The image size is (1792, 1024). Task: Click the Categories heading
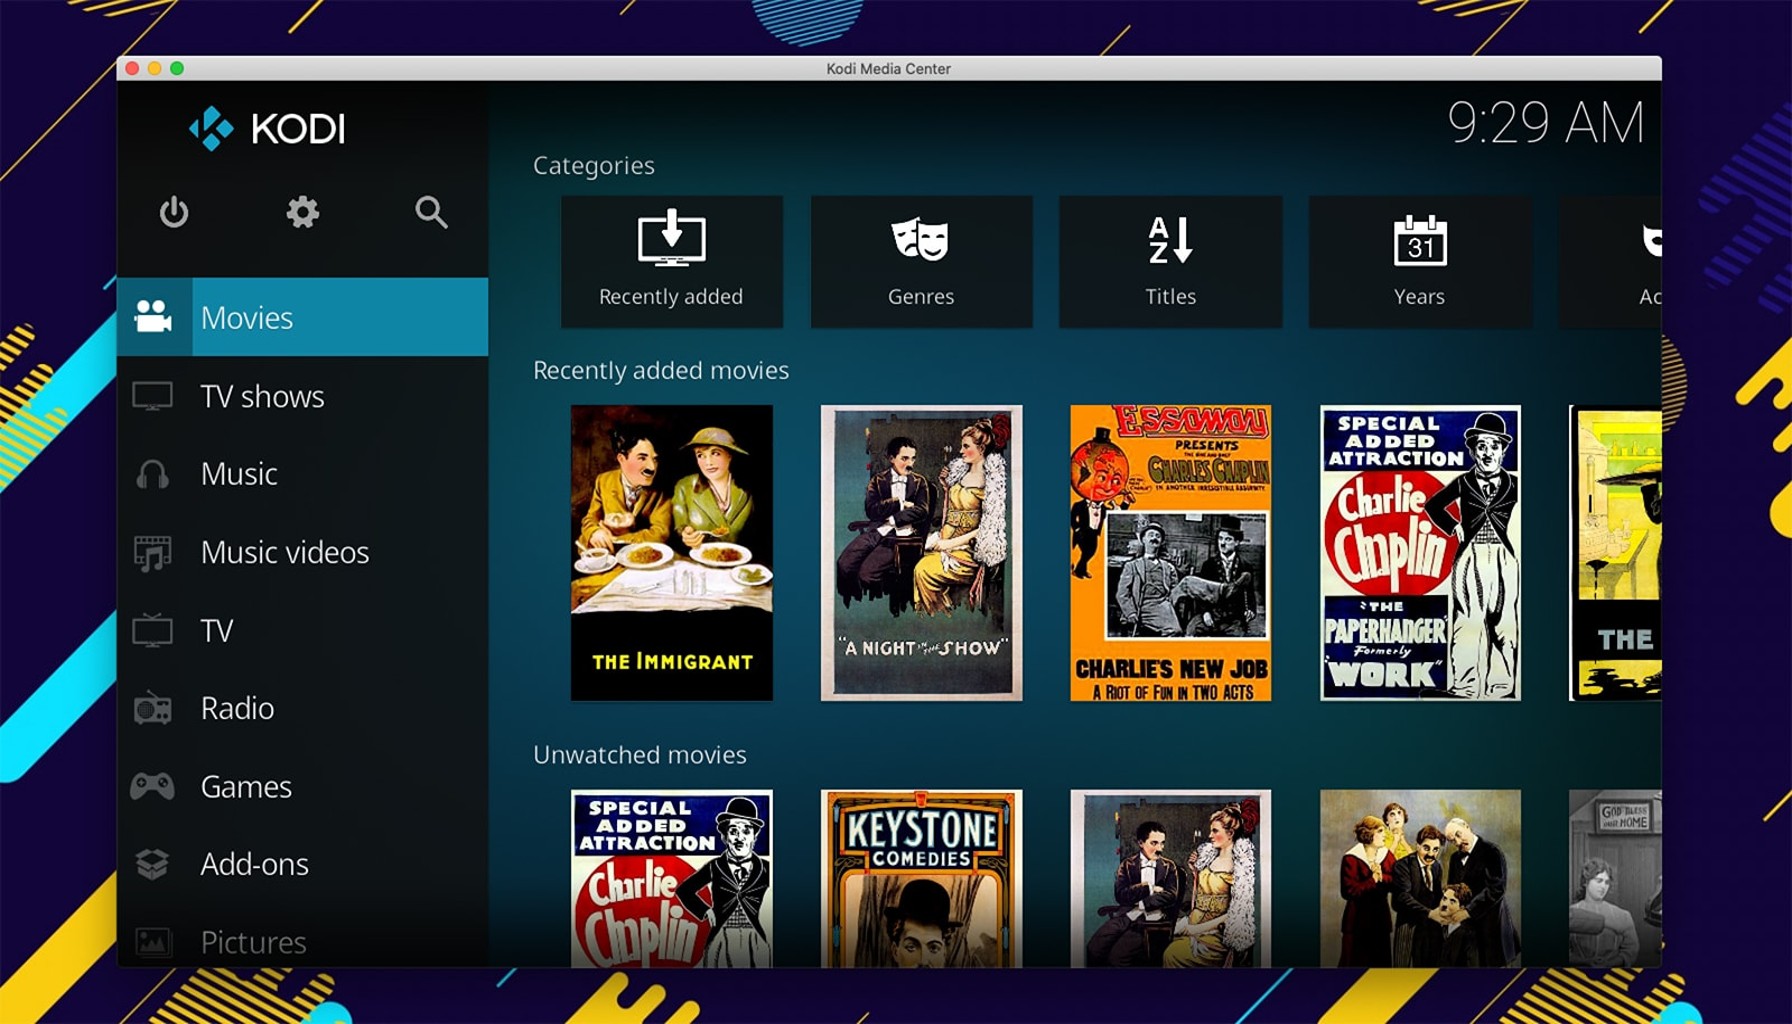594,166
